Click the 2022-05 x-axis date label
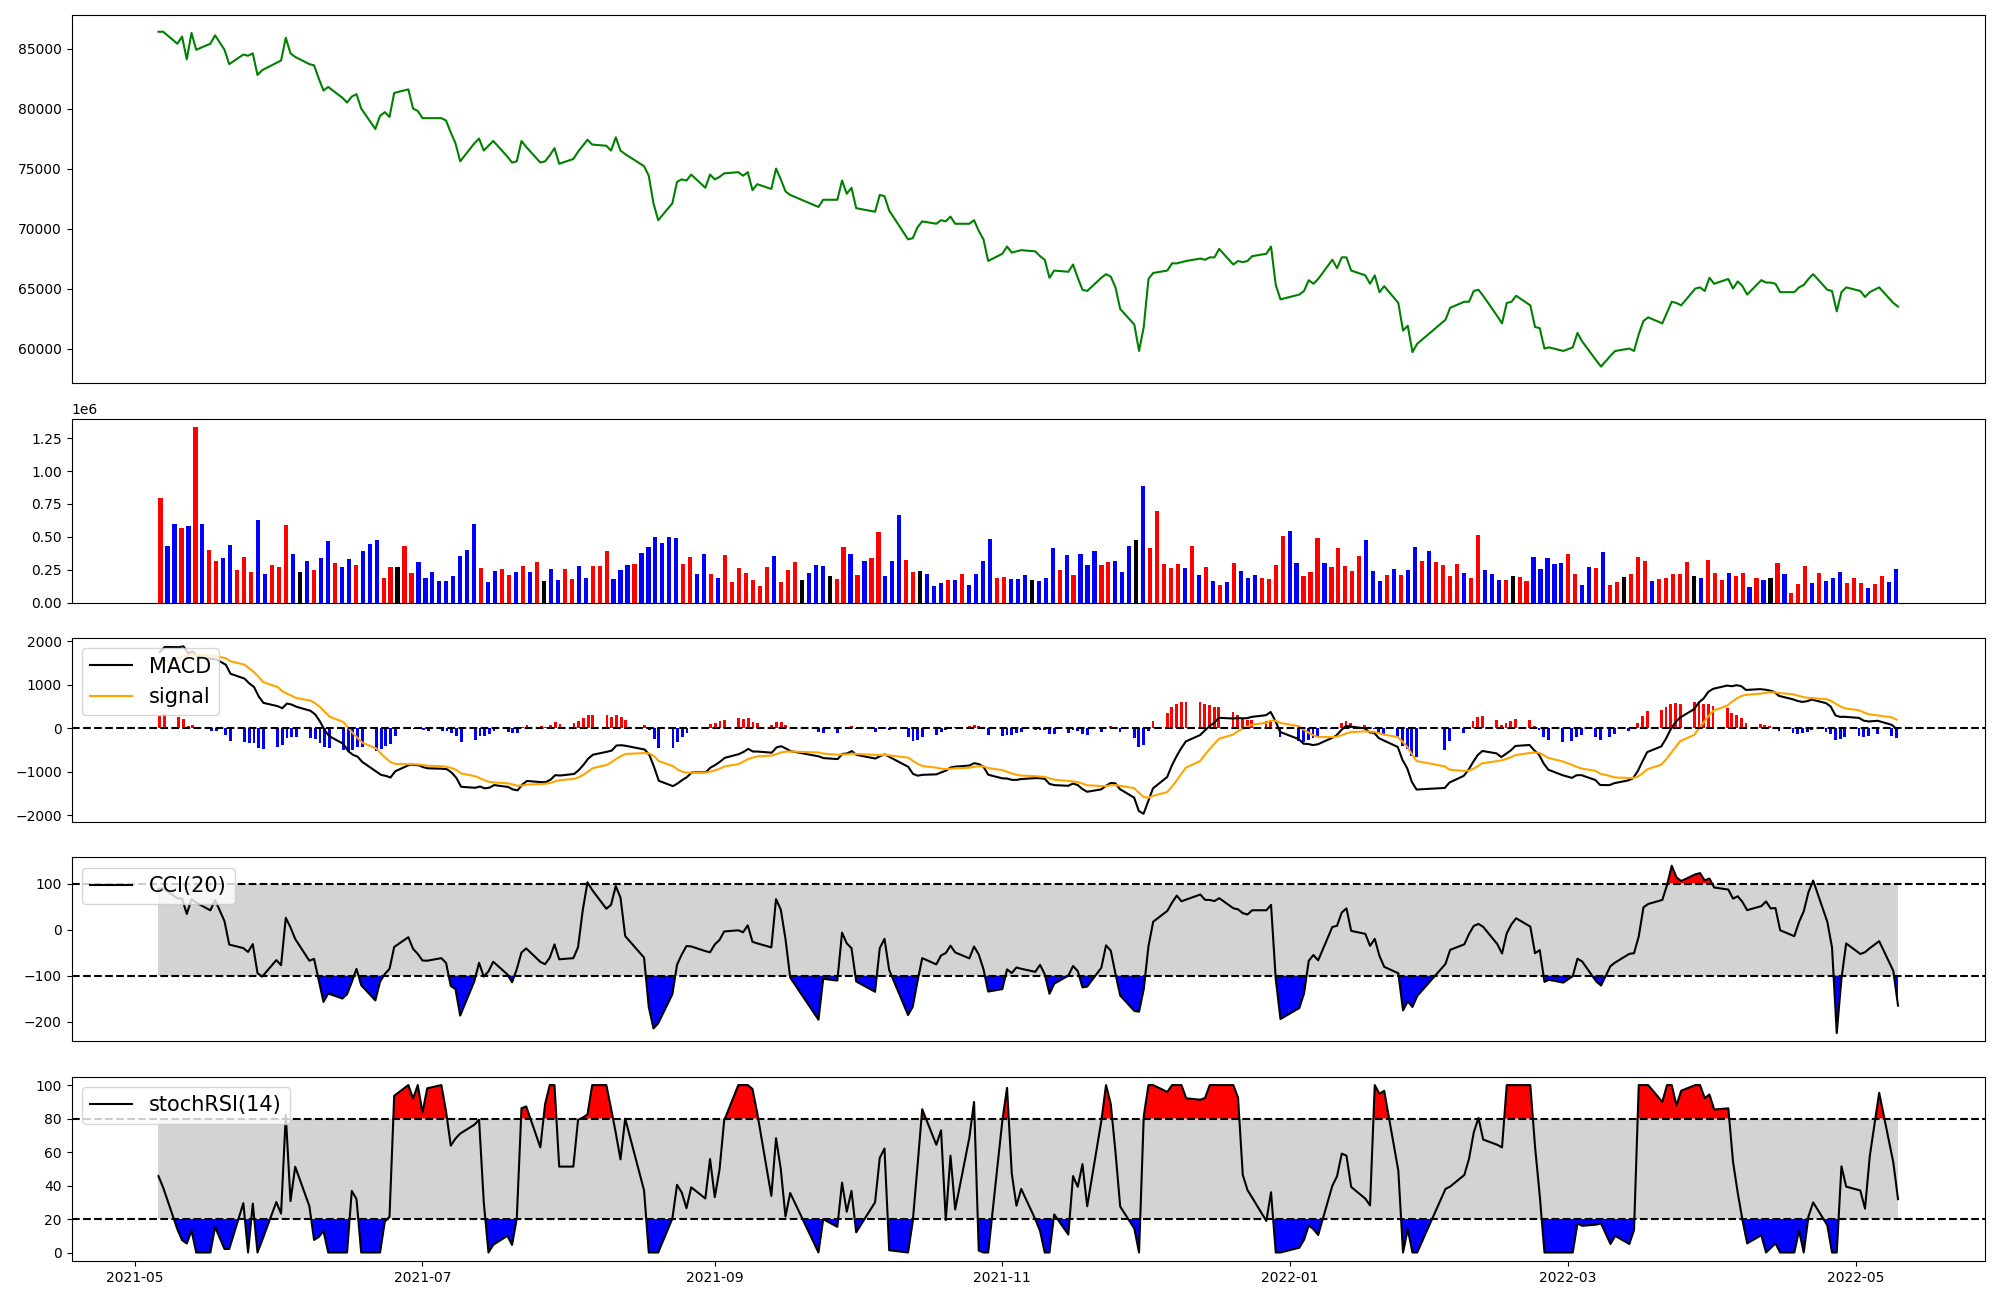Image resolution: width=2000 pixels, height=1300 pixels. click(1856, 1277)
